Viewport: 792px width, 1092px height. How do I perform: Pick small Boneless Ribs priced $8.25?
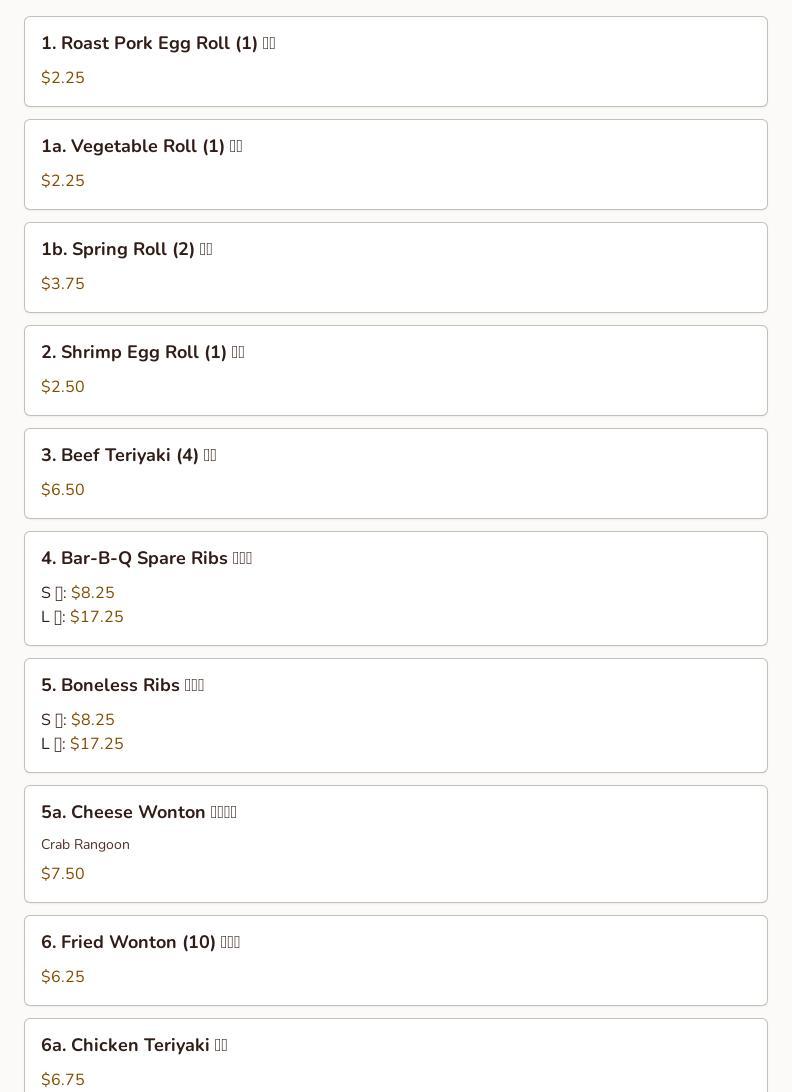pos(92,720)
